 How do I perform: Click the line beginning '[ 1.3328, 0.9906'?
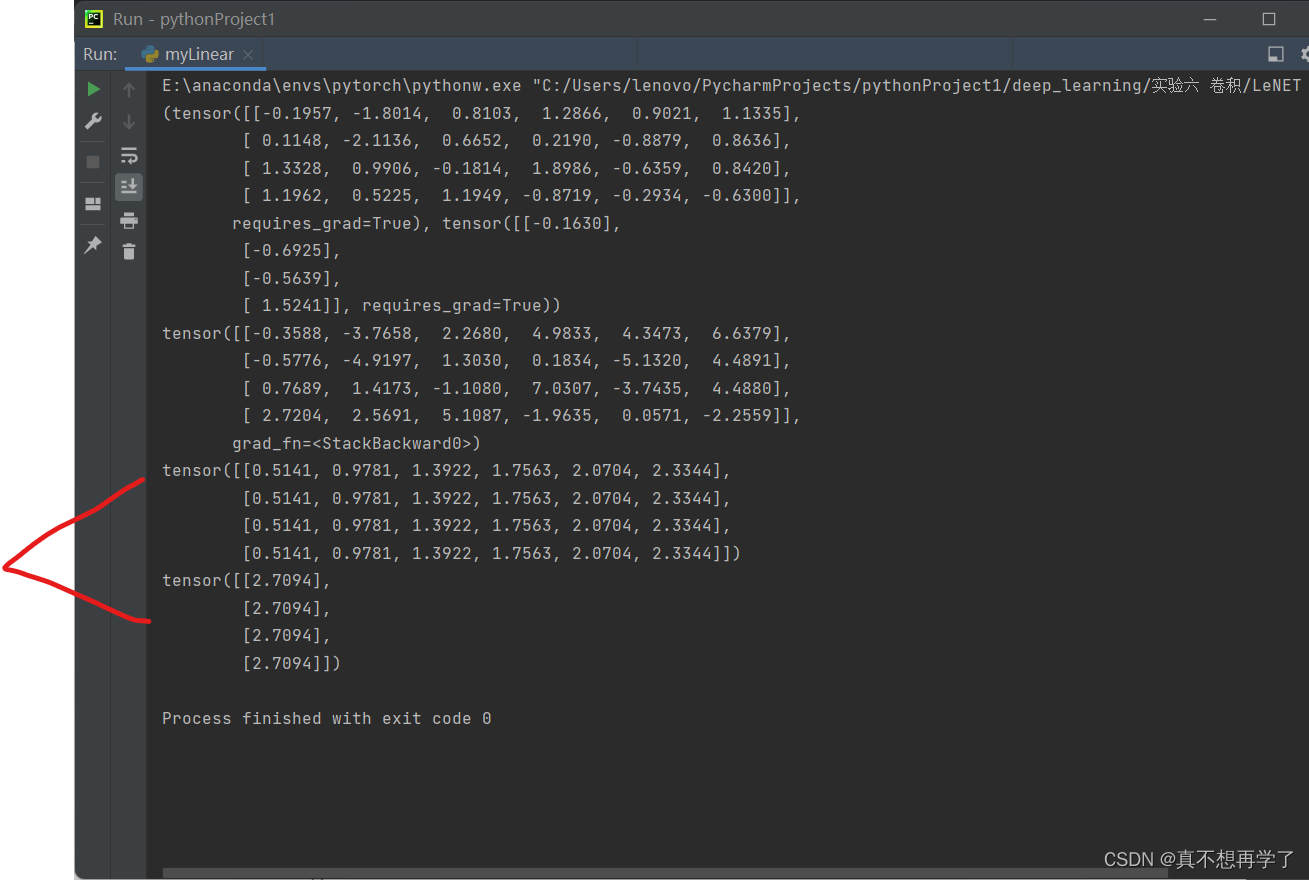tap(517, 168)
